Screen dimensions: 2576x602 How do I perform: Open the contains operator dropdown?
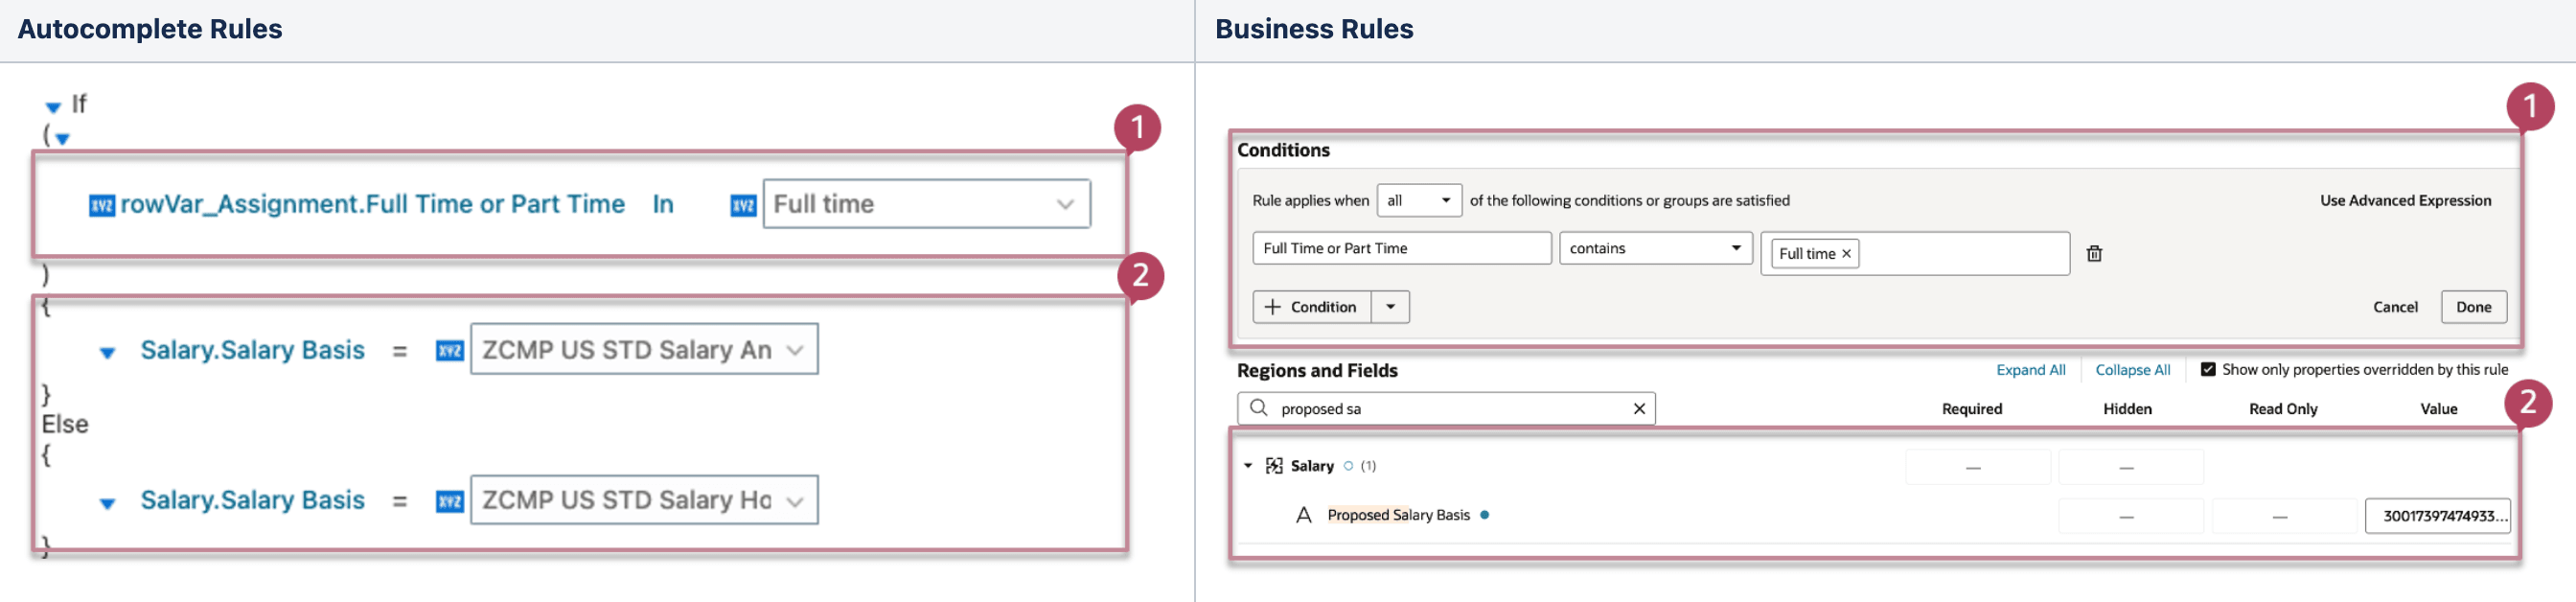tap(1736, 248)
